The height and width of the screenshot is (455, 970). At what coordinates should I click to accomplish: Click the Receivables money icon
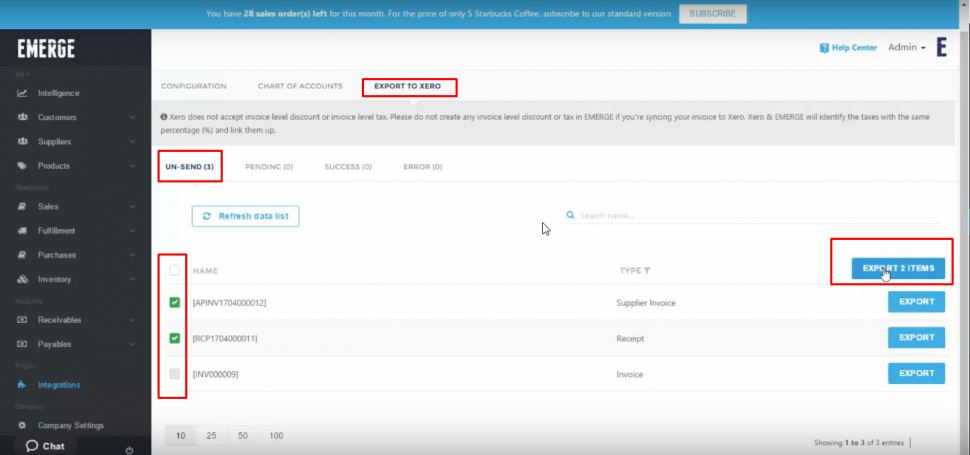[22, 320]
